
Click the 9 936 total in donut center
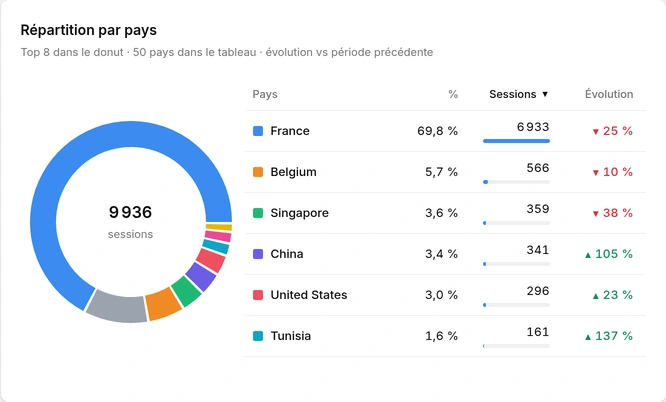[x=130, y=212]
